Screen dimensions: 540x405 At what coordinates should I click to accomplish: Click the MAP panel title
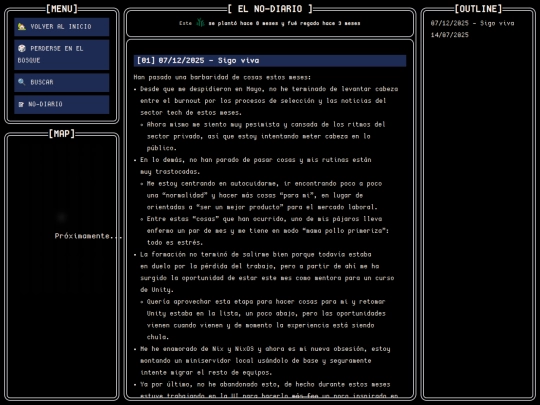tap(62, 134)
